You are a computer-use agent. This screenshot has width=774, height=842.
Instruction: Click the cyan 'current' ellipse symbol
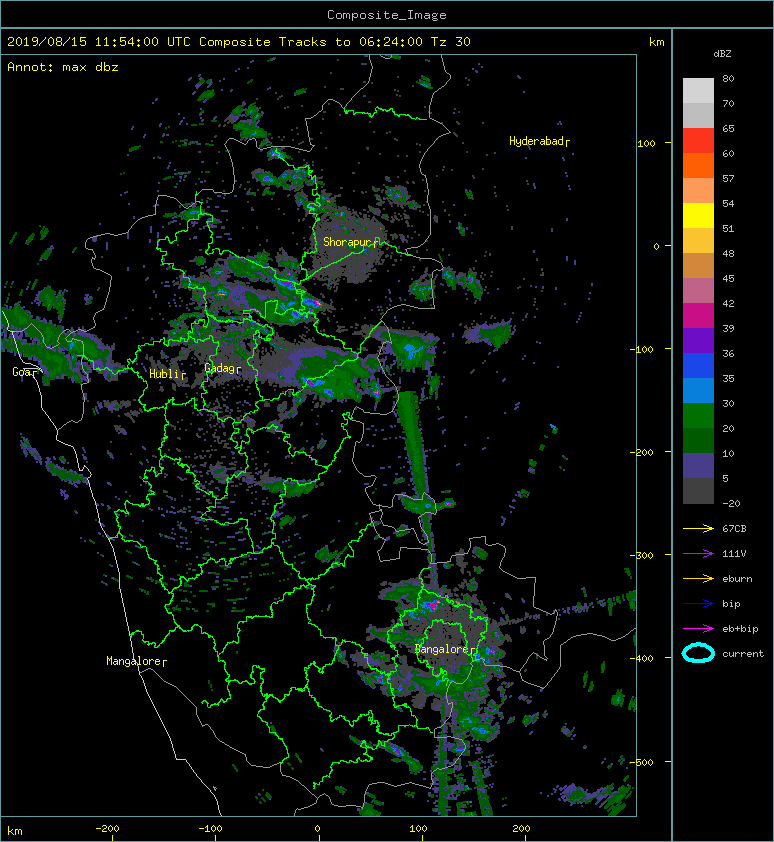click(x=698, y=653)
